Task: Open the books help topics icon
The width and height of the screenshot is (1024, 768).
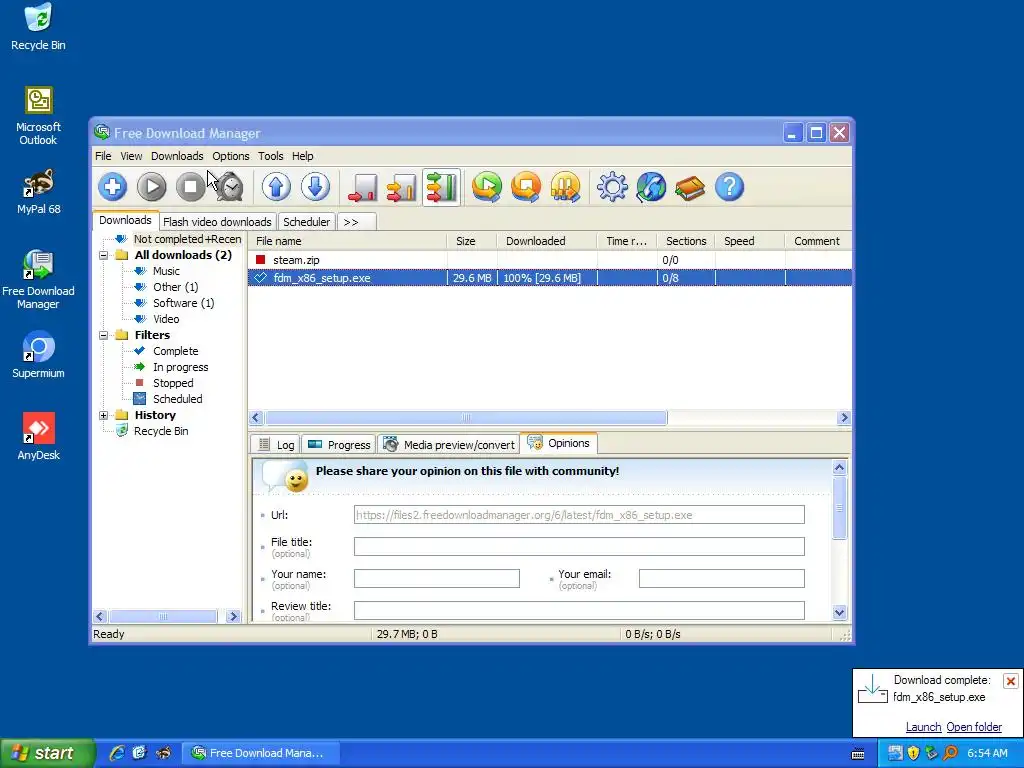Action: (x=690, y=187)
